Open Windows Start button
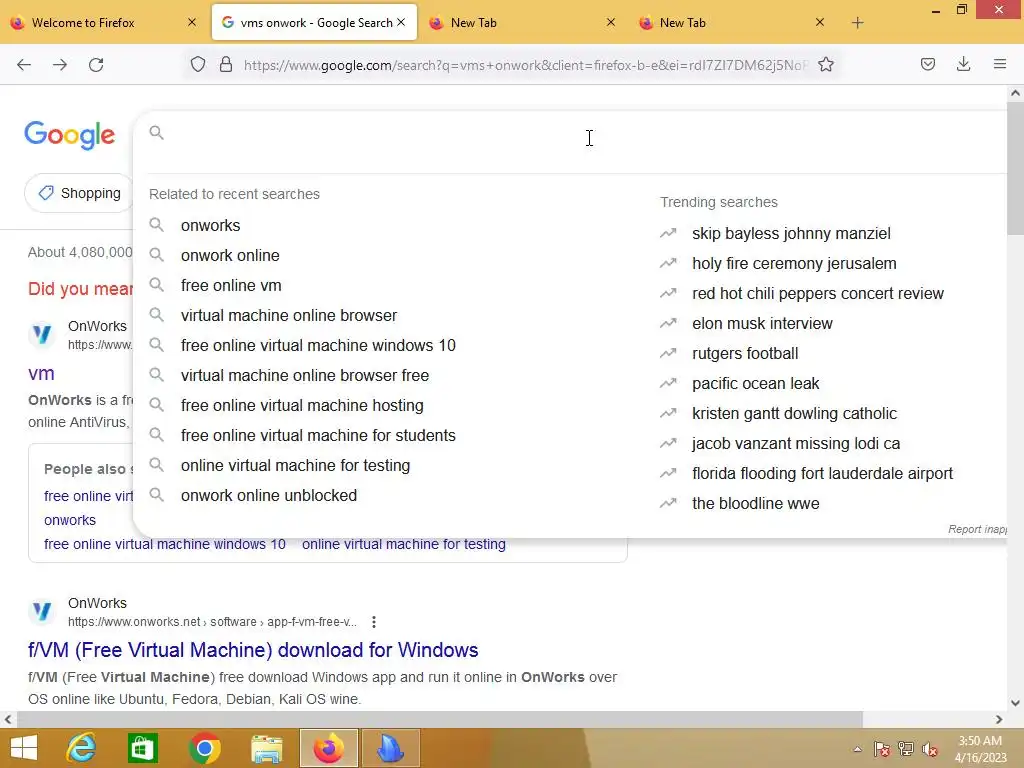This screenshot has width=1024, height=768. pyautogui.click(x=24, y=748)
